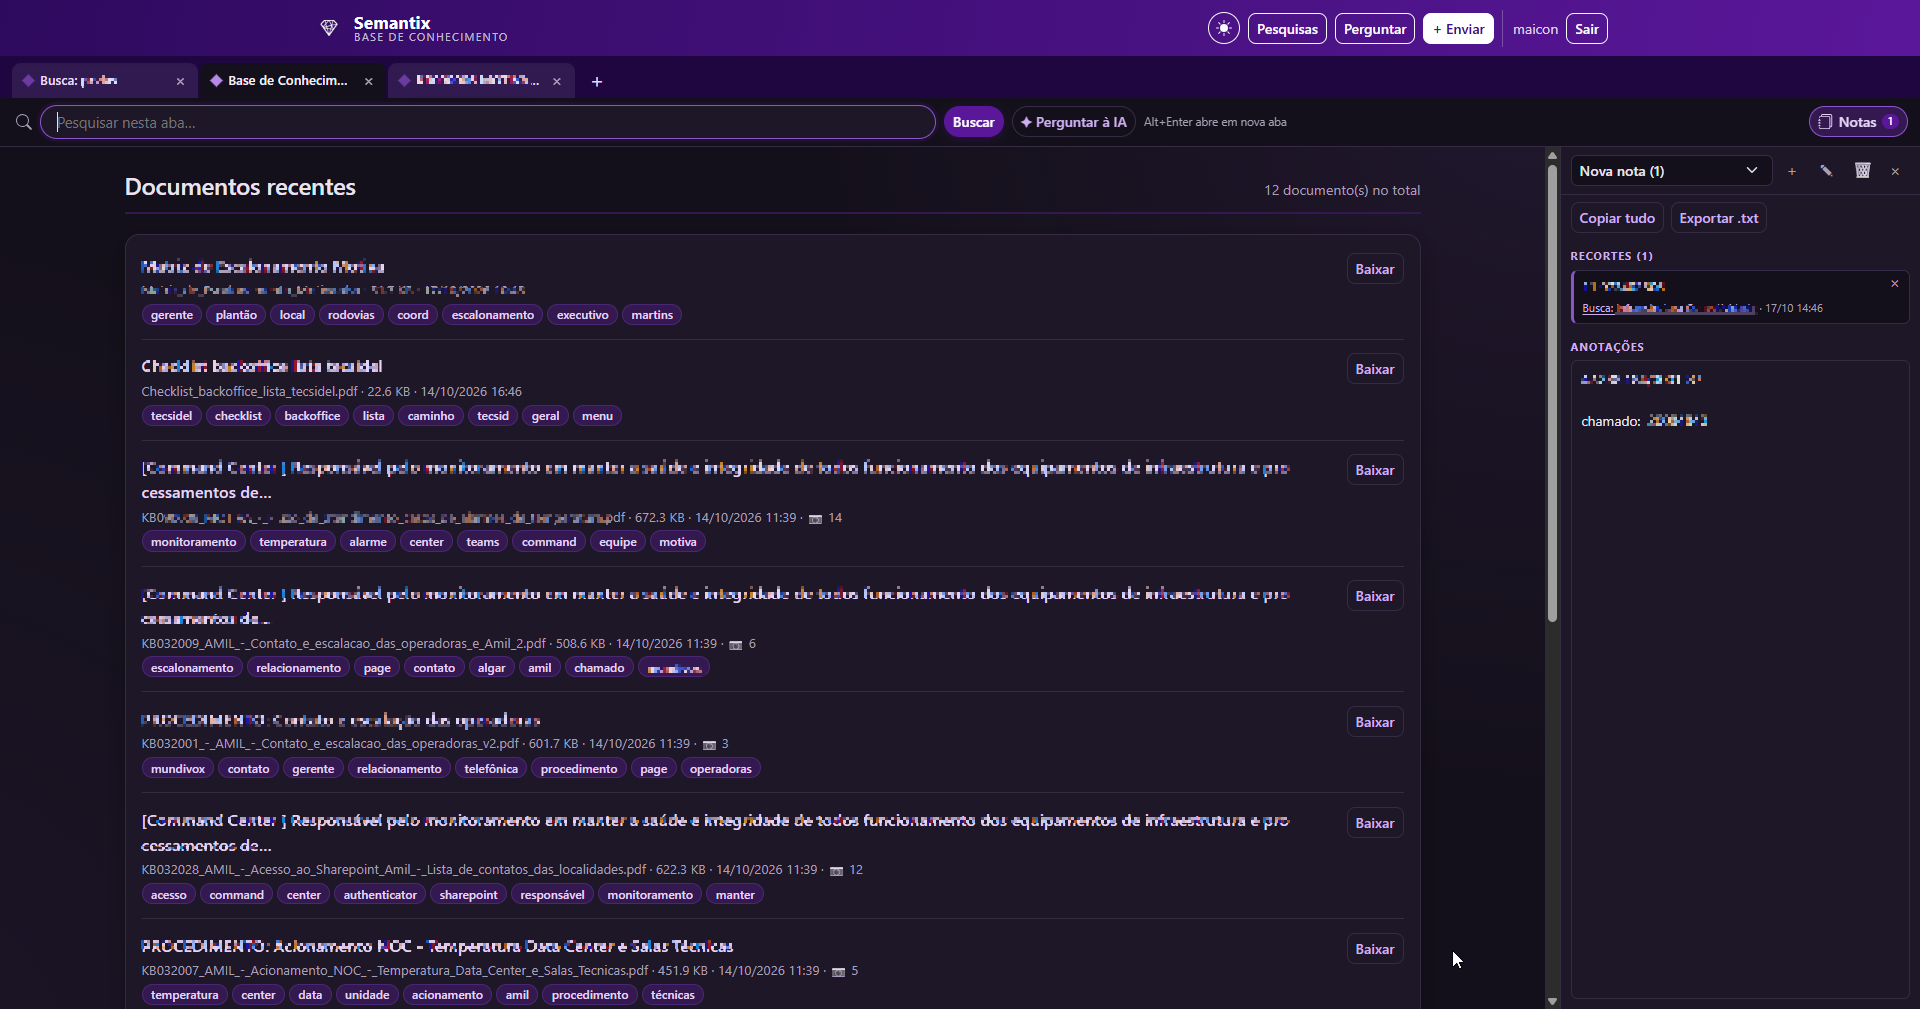1920x1009 pixels.
Task: Select the plantão tag
Action: click(x=236, y=315)
